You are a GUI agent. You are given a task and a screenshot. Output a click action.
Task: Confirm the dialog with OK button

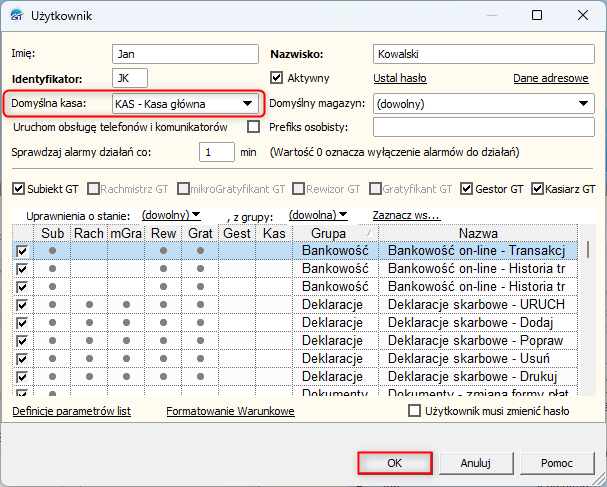(x=394, y=463)
